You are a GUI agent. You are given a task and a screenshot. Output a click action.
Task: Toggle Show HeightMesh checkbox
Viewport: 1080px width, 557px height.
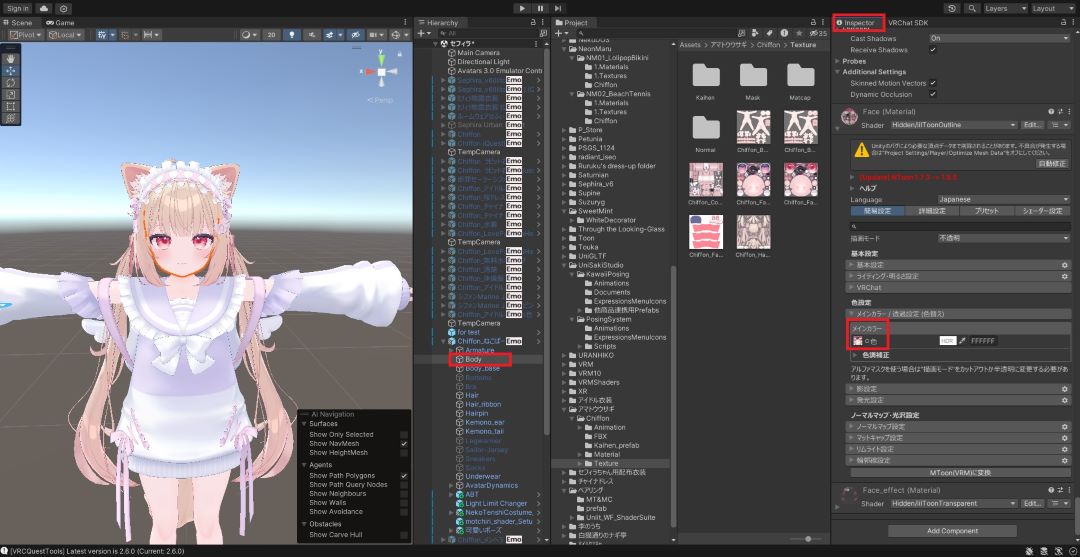click(404, 453)
